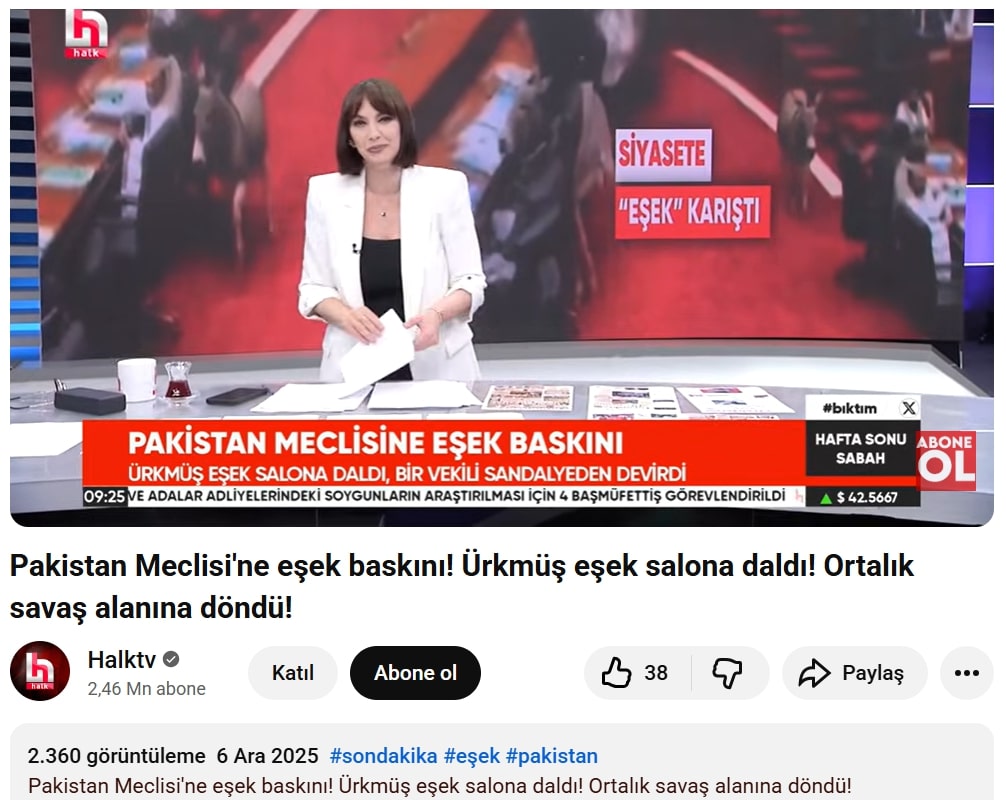
Task: Expand the video description box
Action: click(x=502, y=762)
